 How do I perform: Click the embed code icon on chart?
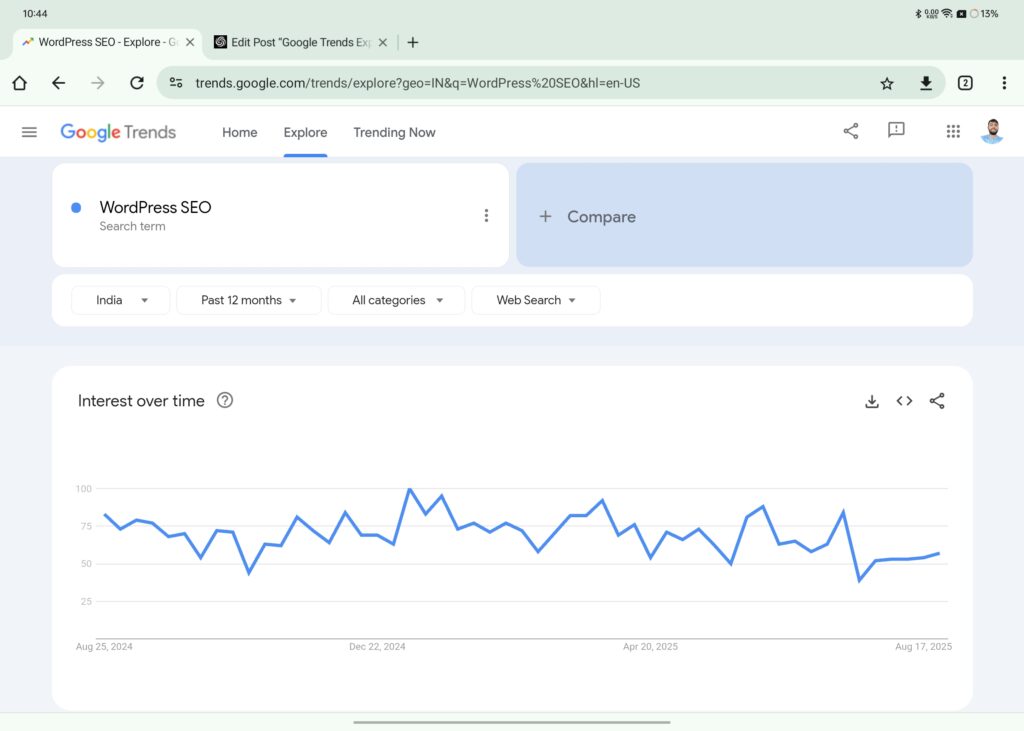coord(904,401)
